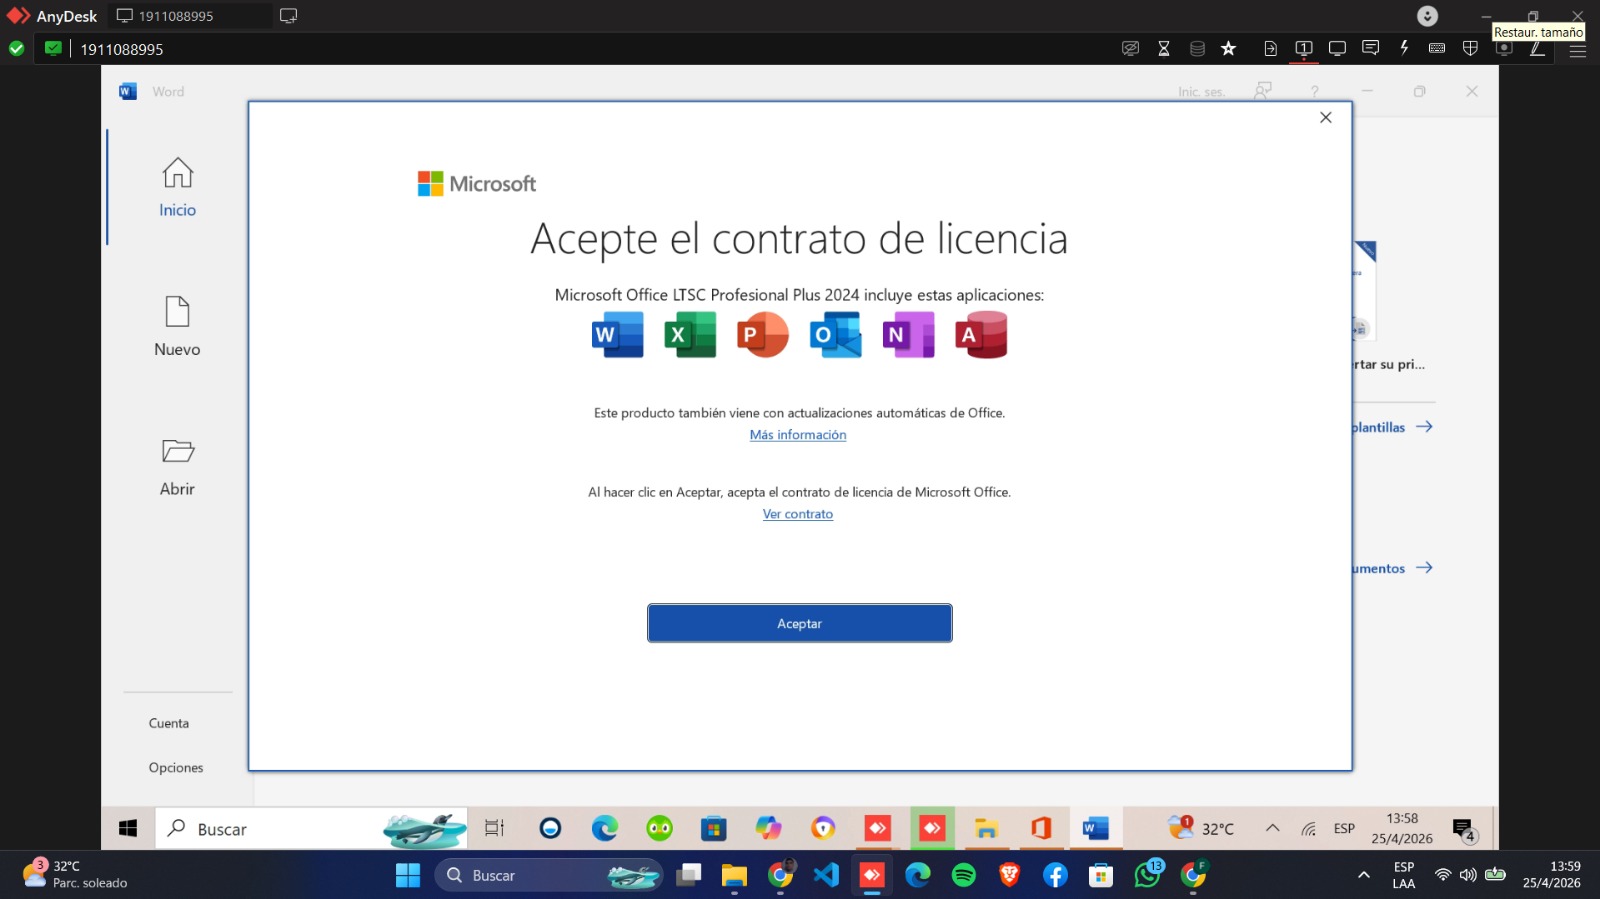The width and height of the screenshot is (1600, 899).
Task: Open the Ver contrato link
Action: click(798, 514)
